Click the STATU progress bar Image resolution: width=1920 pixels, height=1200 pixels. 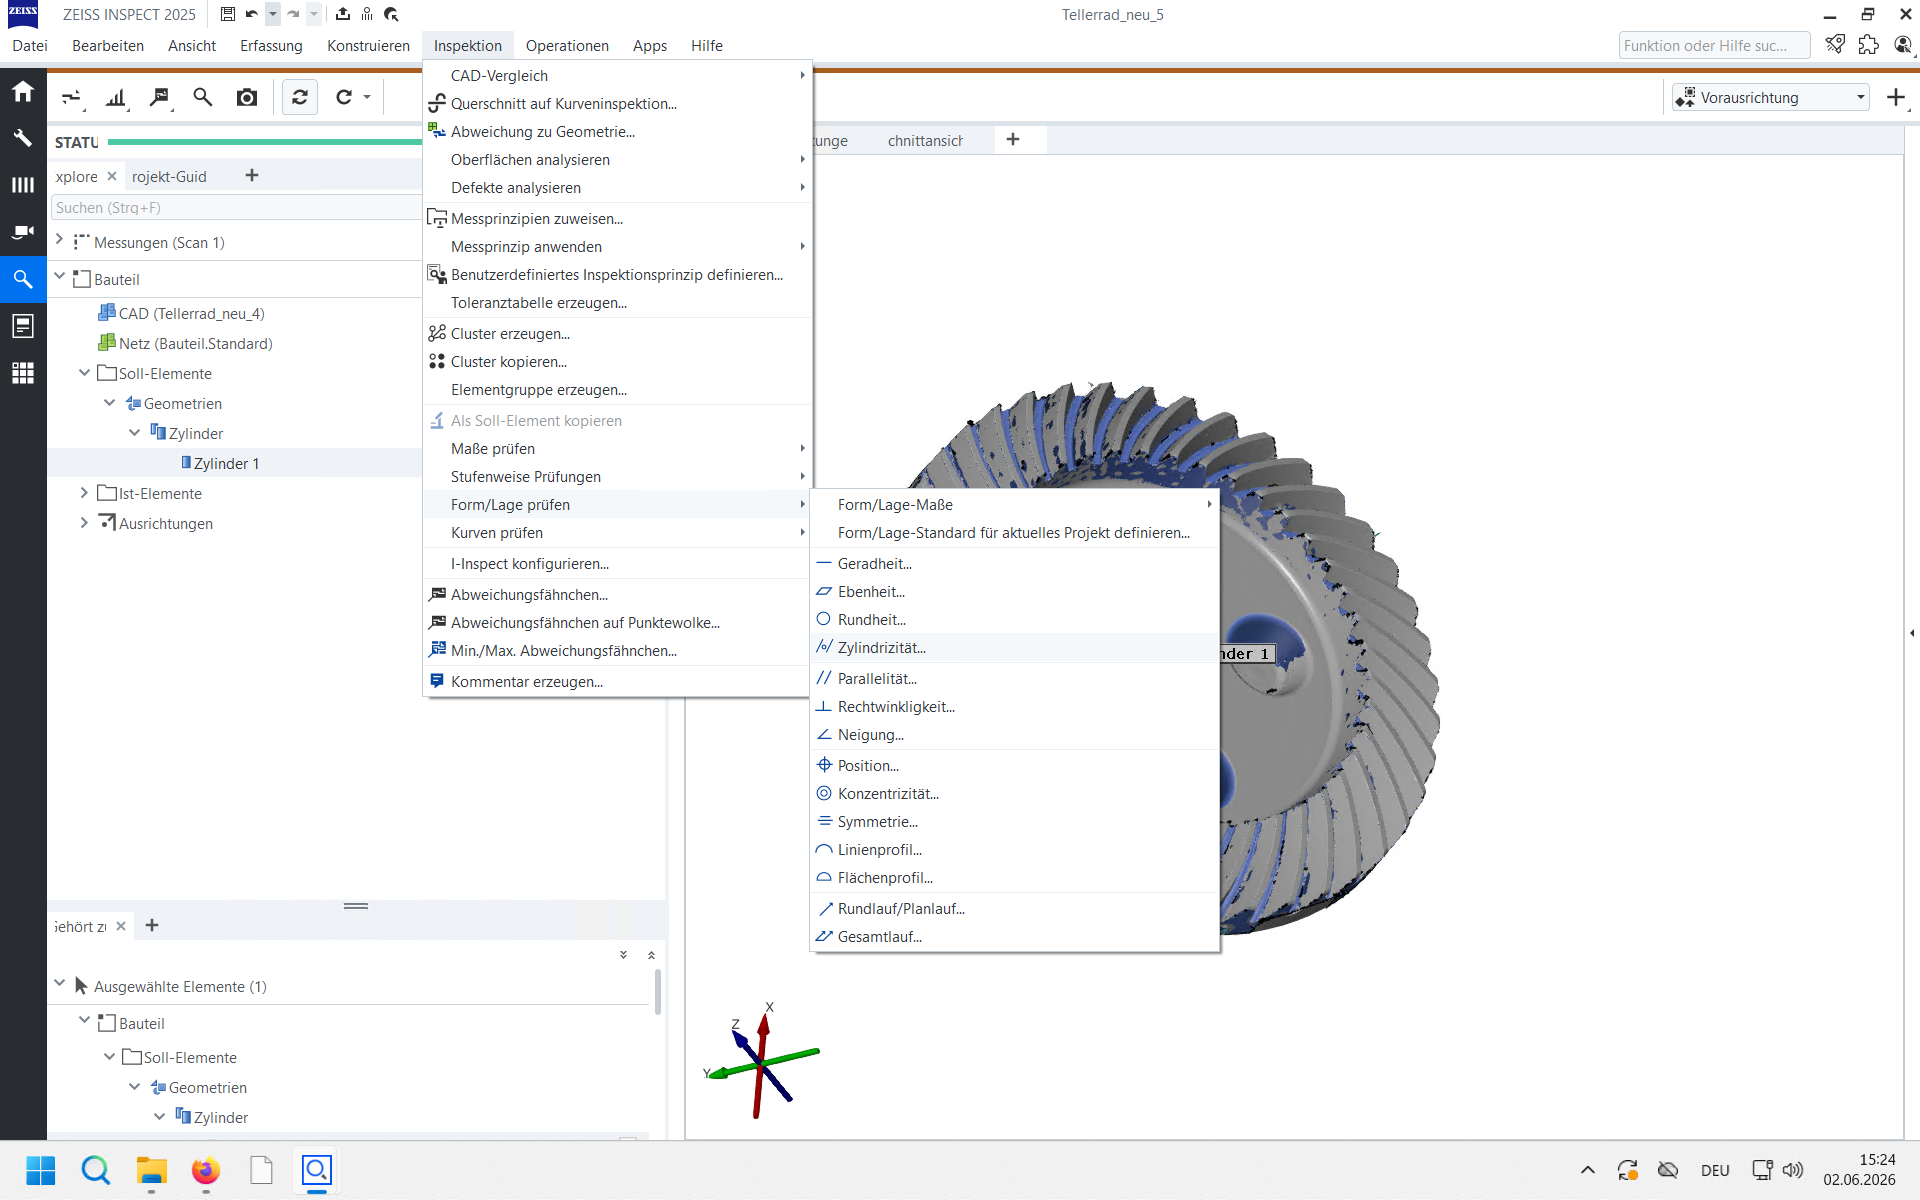[264, 143]
